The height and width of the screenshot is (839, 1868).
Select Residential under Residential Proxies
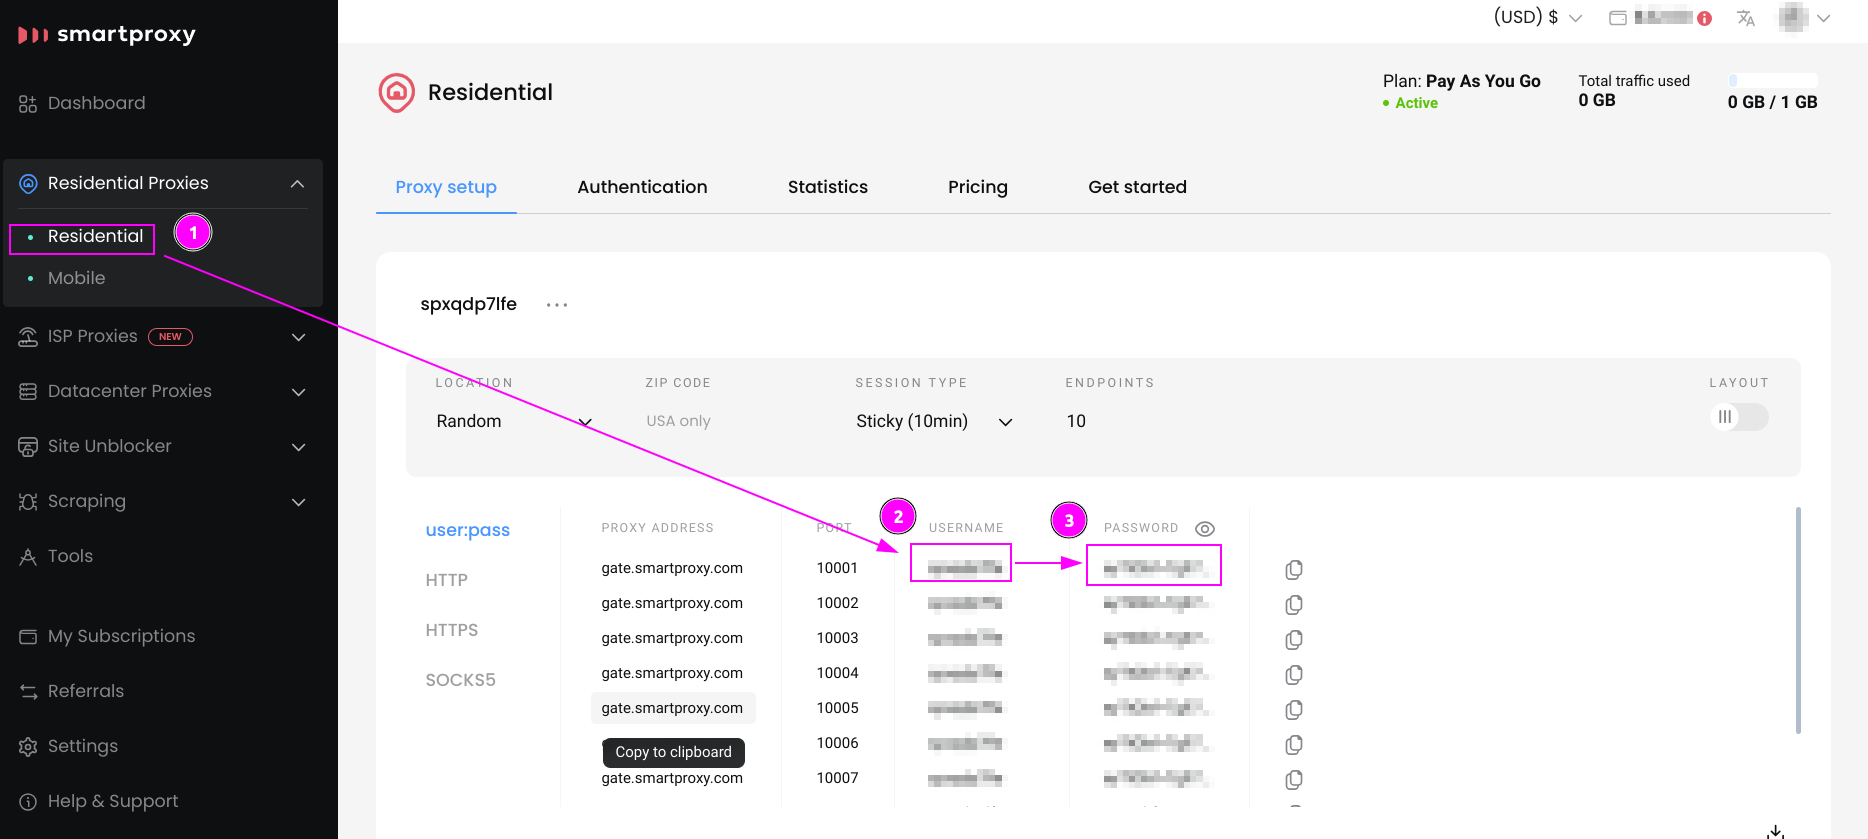point(95,236)
